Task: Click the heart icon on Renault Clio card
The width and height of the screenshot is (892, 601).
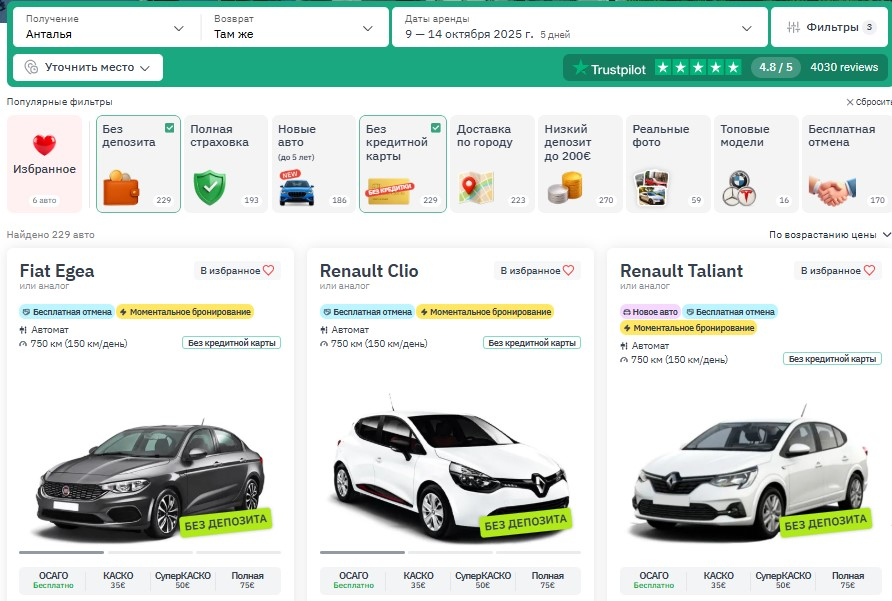Action: [x=568, y=271]
